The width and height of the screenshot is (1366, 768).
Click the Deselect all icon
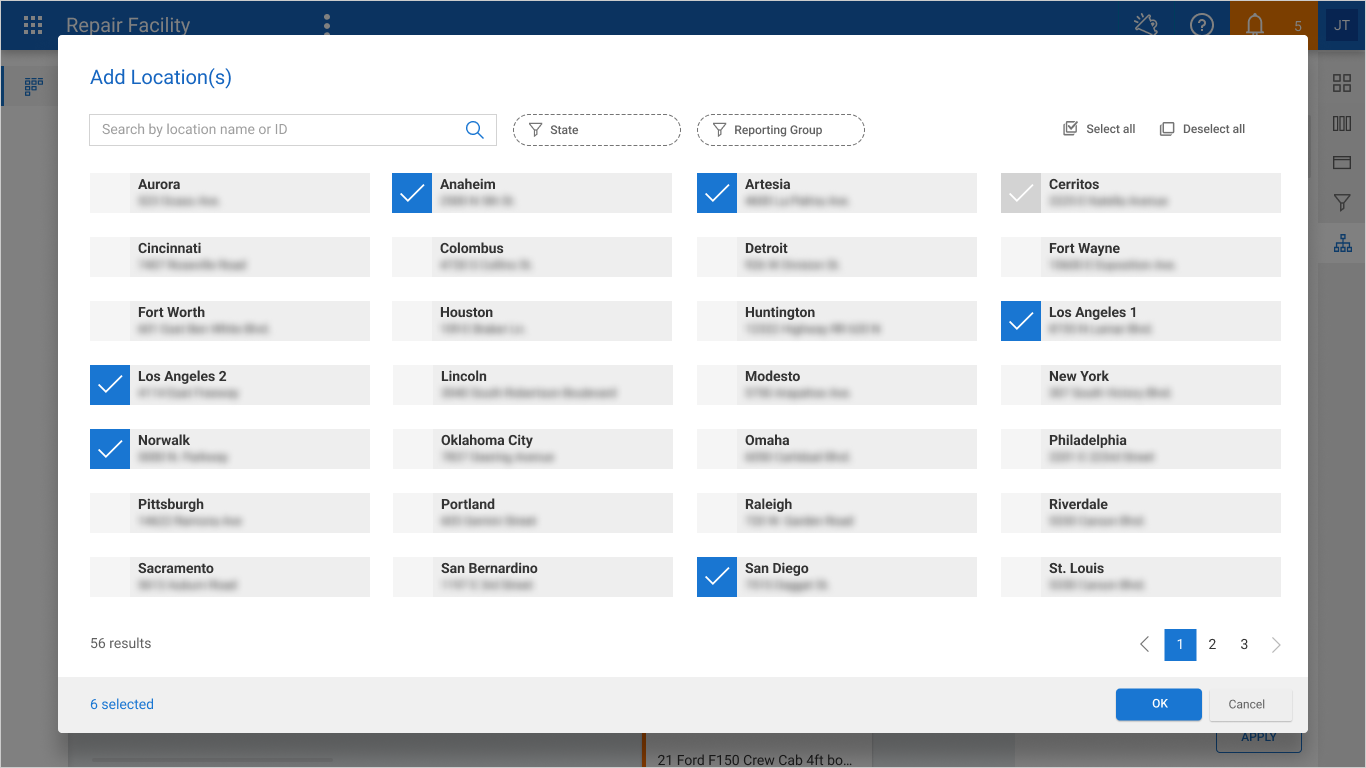[x=1167, y=129]
